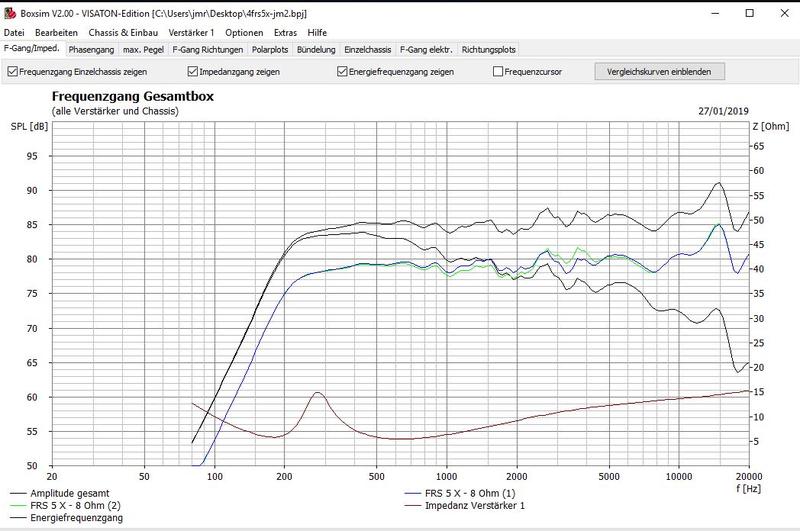Open the Bearbeiten menu

[x=55, y=33]
